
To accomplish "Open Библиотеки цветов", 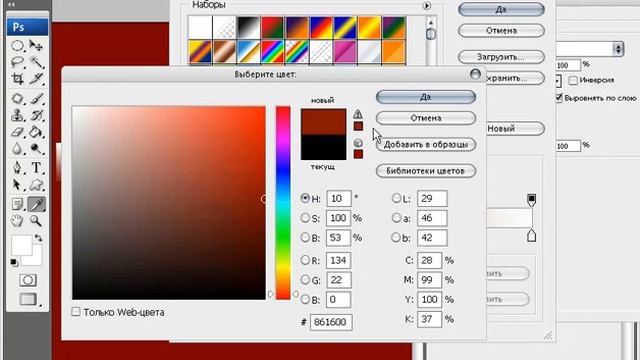I will tap(426, 171).
